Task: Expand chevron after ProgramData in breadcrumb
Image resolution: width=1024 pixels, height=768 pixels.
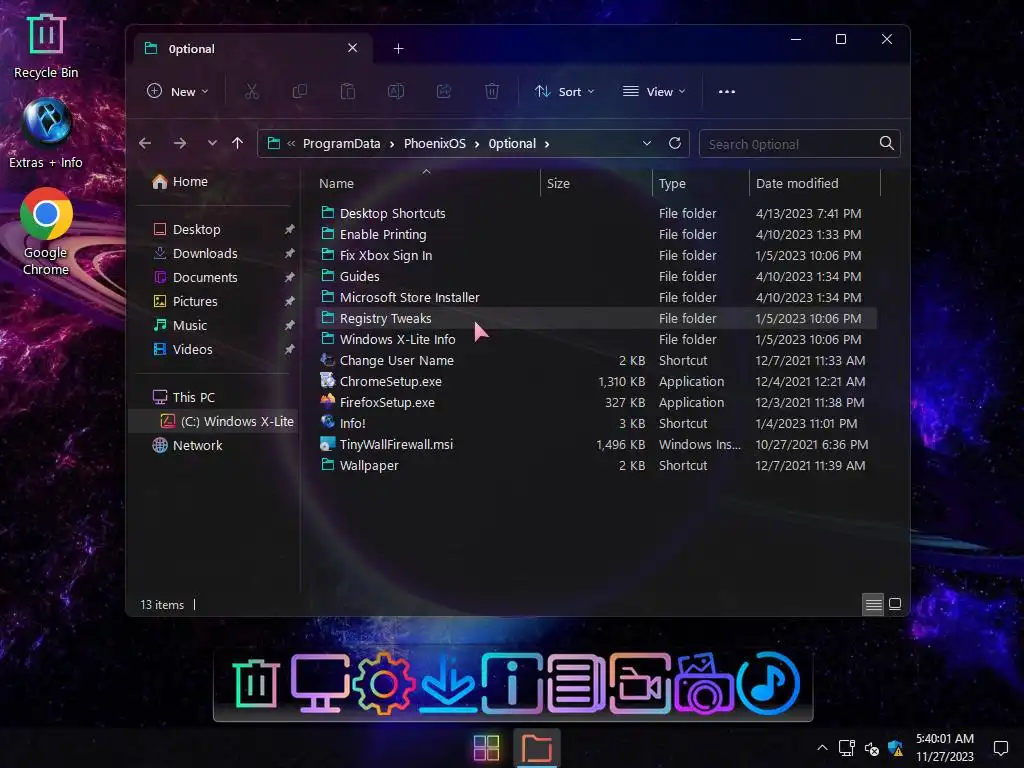Action: (x=392, y=144)
